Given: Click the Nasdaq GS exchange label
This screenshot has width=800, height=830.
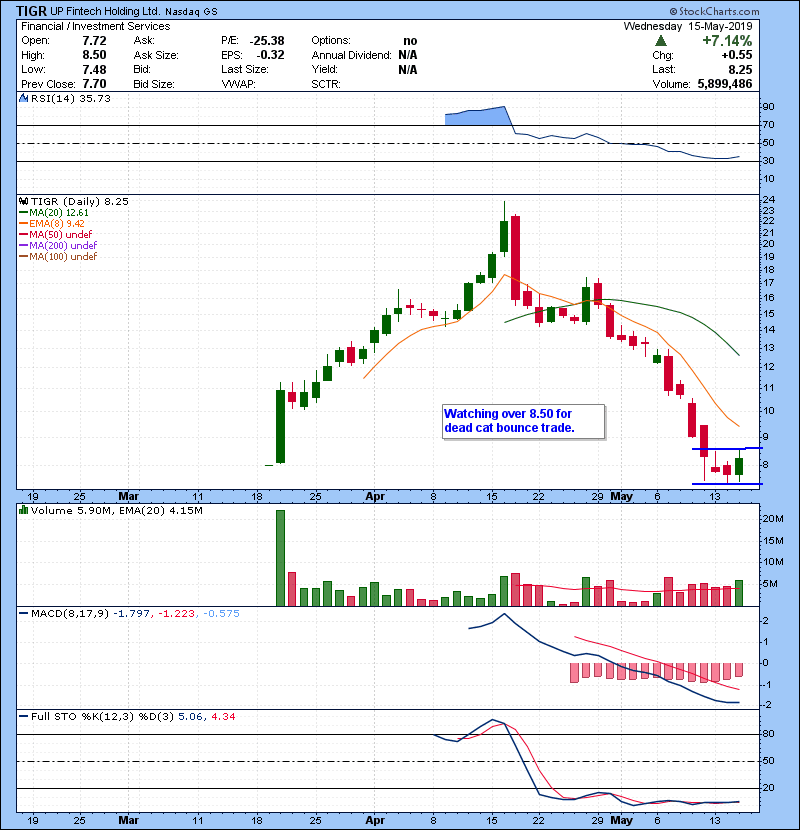Looking at the screenshot, I should pyautogui.click(x=191, y=12).
